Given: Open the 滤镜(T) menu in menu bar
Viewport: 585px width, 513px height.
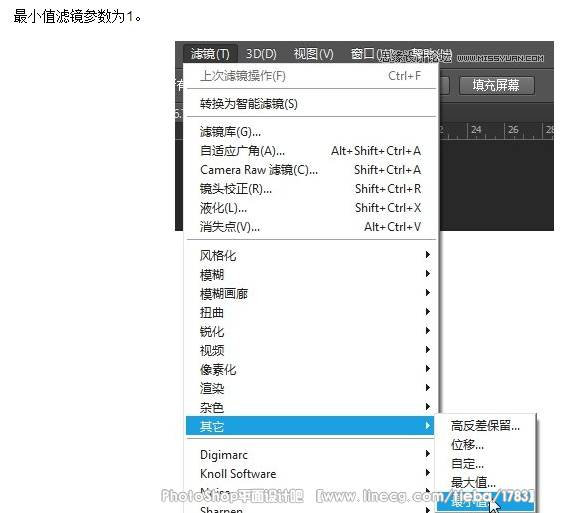Looking at the screenshot, I should pos(210,54).
